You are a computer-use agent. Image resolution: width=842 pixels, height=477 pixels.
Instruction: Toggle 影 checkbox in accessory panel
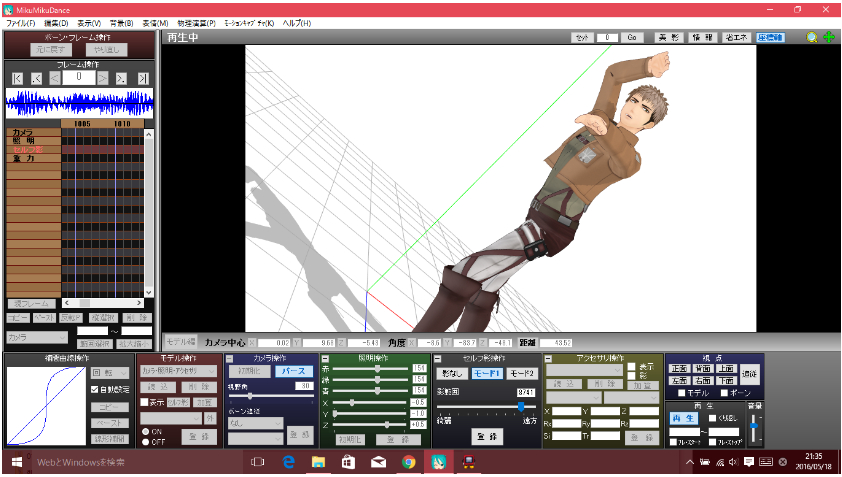[x=632, y=375]
